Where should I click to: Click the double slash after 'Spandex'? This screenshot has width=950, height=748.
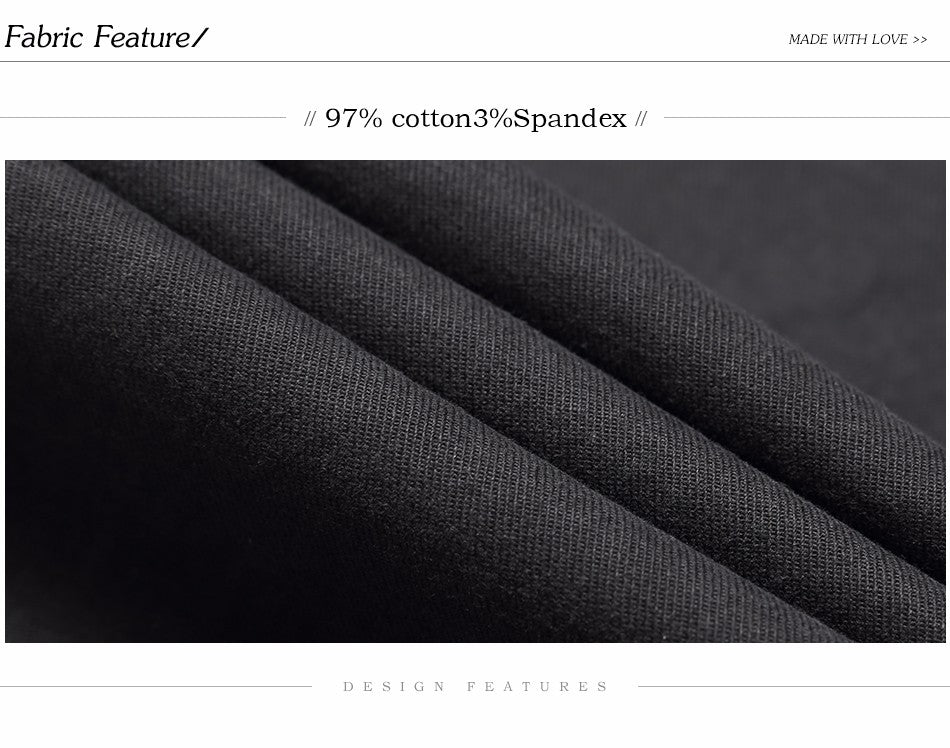click(641, 119)
